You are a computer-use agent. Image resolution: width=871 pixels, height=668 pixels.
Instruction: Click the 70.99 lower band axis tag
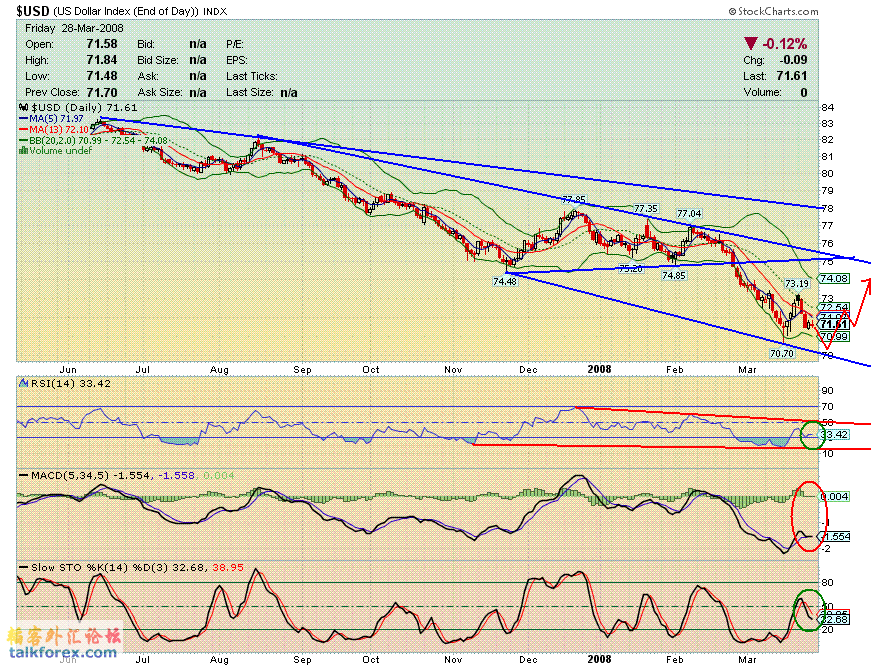click(834, 336)
